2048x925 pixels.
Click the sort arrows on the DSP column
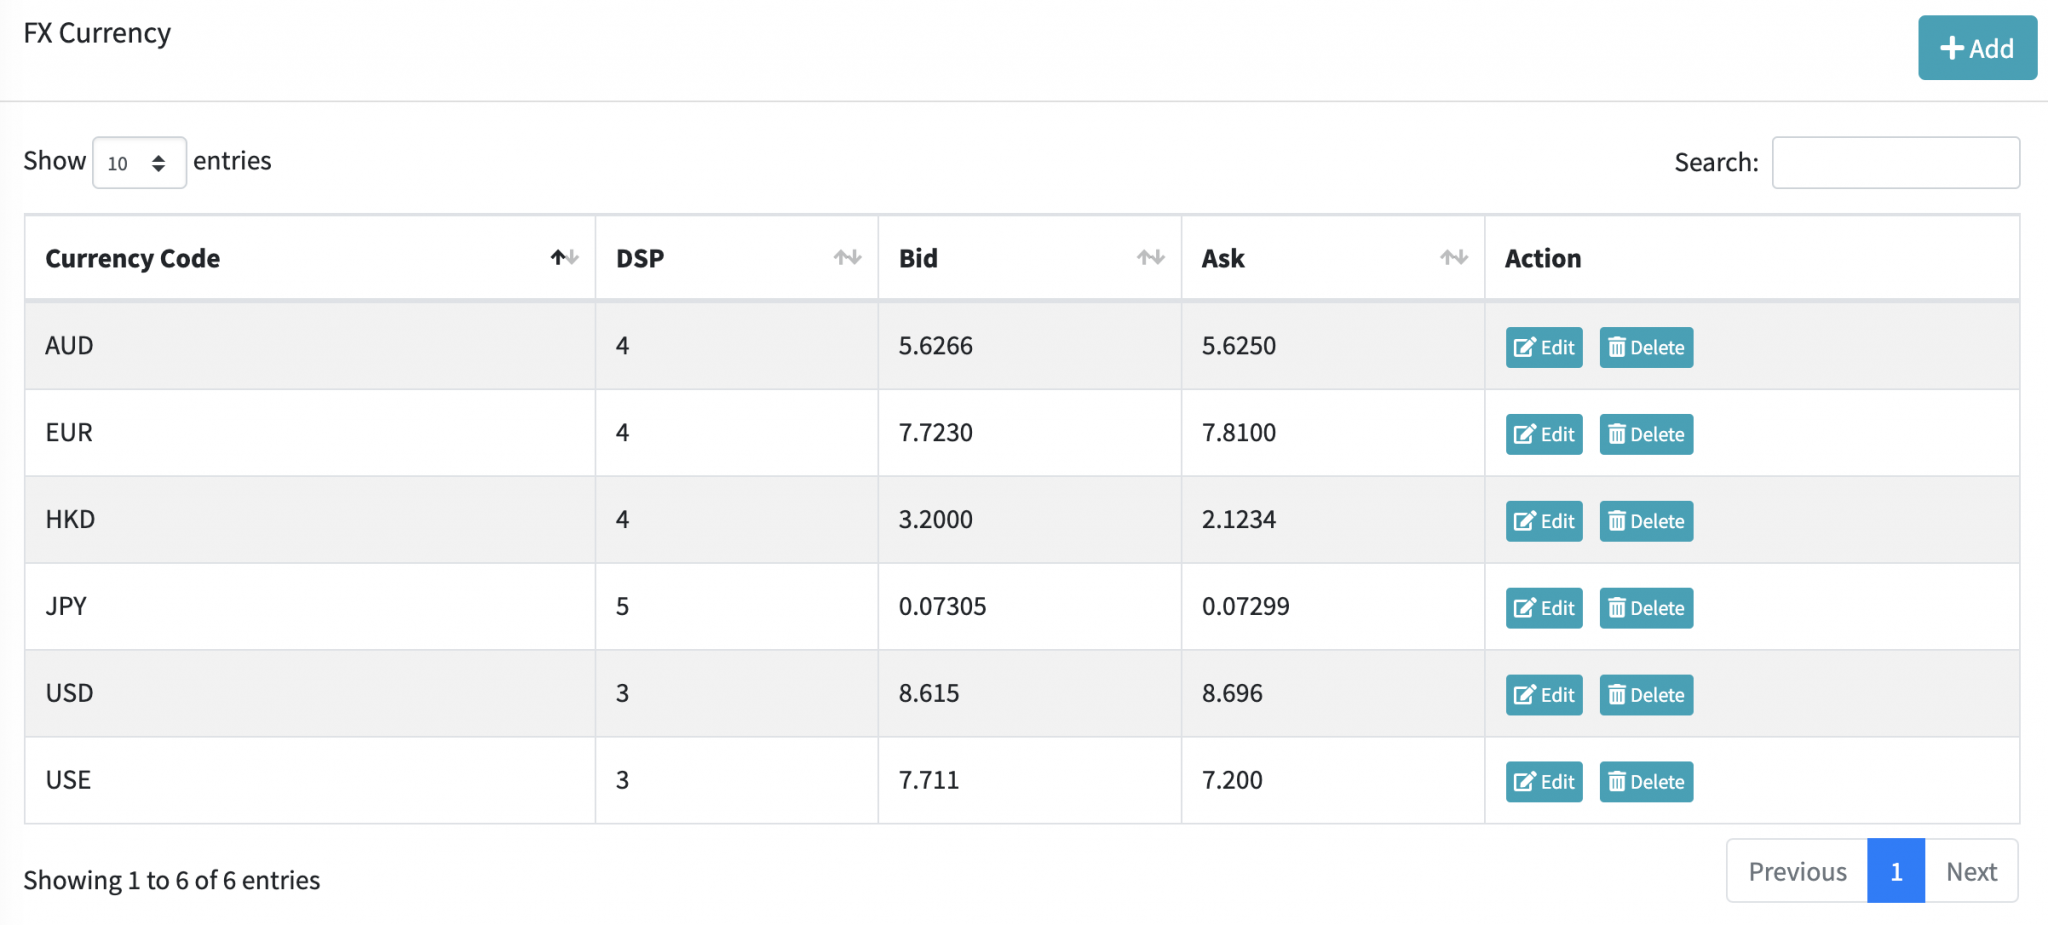[x=847, y=257]
